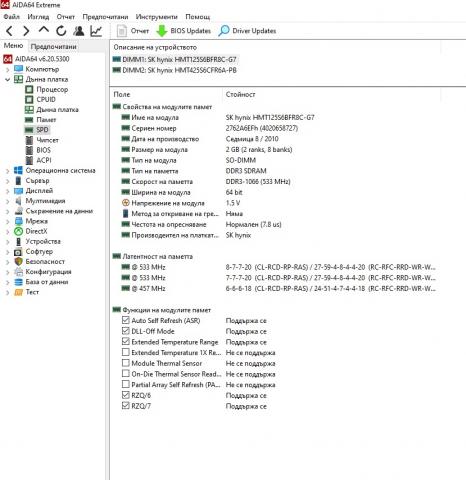Open the user profile toolbar icon
This screenshot has width=466, height=480.
79,31
